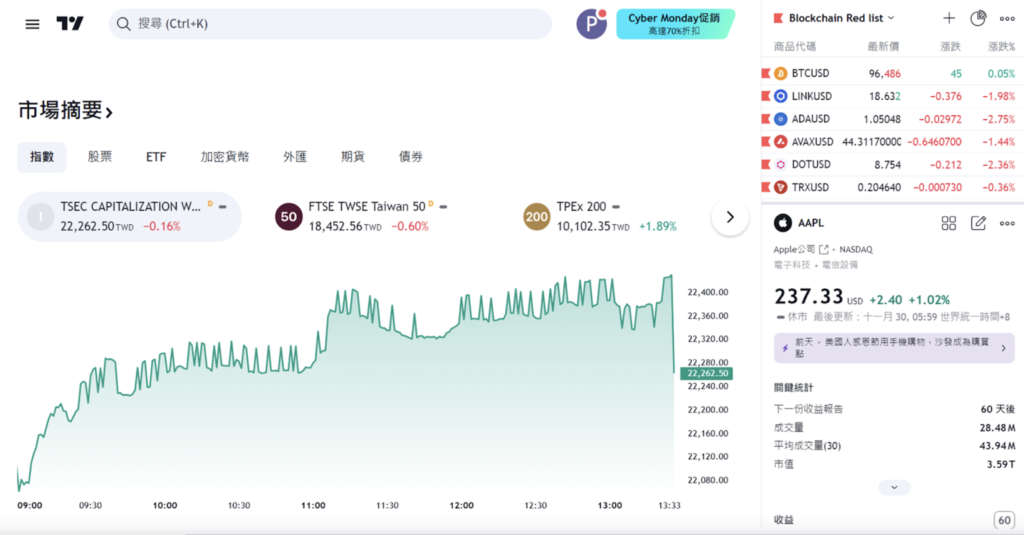The image size is (1024, 535).
Task: Add symbol with the plus icon
Action: point(949,18)
